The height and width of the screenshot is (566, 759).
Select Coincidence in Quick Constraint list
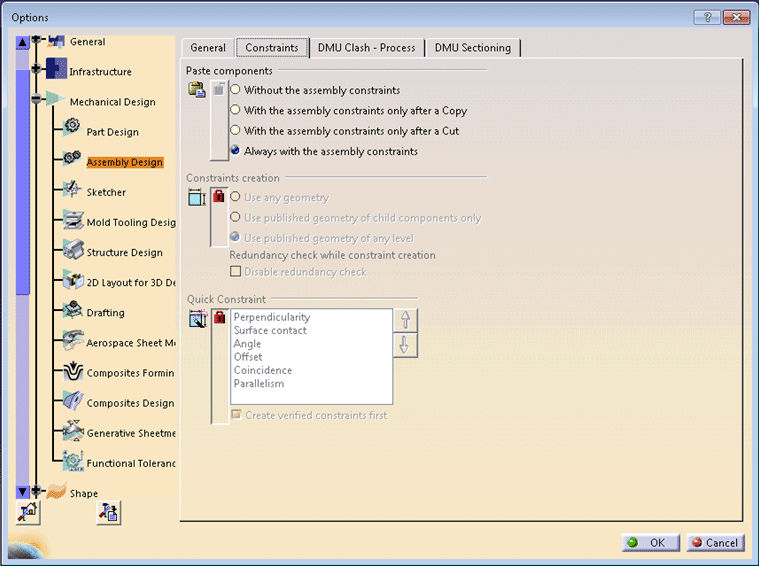point(263,370)
